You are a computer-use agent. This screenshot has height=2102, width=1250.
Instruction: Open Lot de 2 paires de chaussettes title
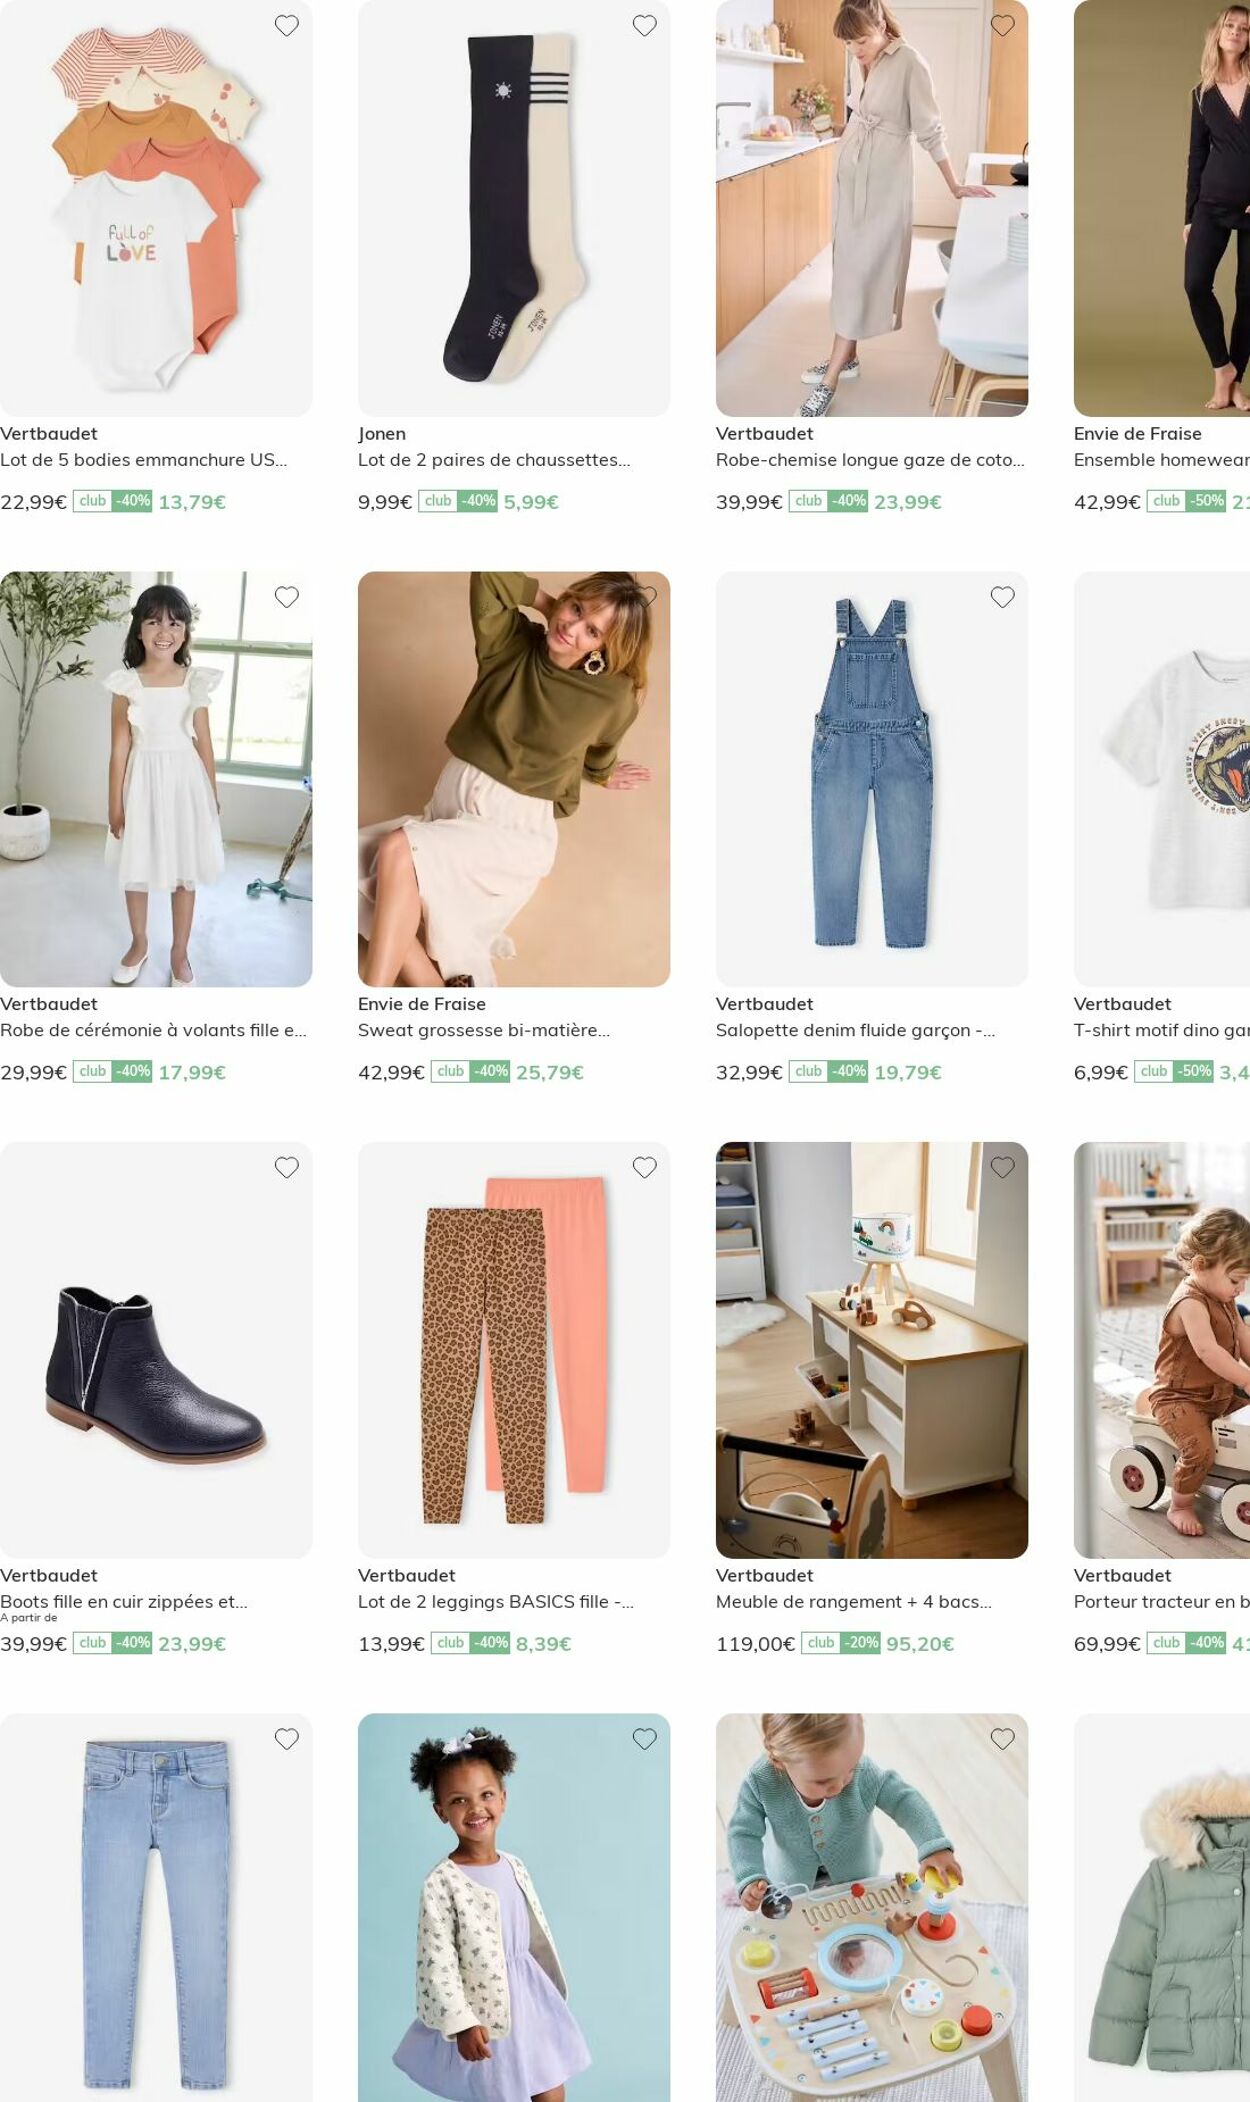point(495,460)
